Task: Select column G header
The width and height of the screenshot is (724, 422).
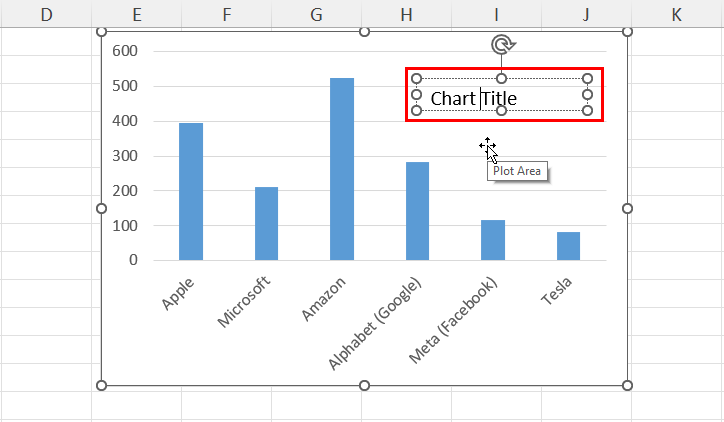Action: [x=316, y=14]
